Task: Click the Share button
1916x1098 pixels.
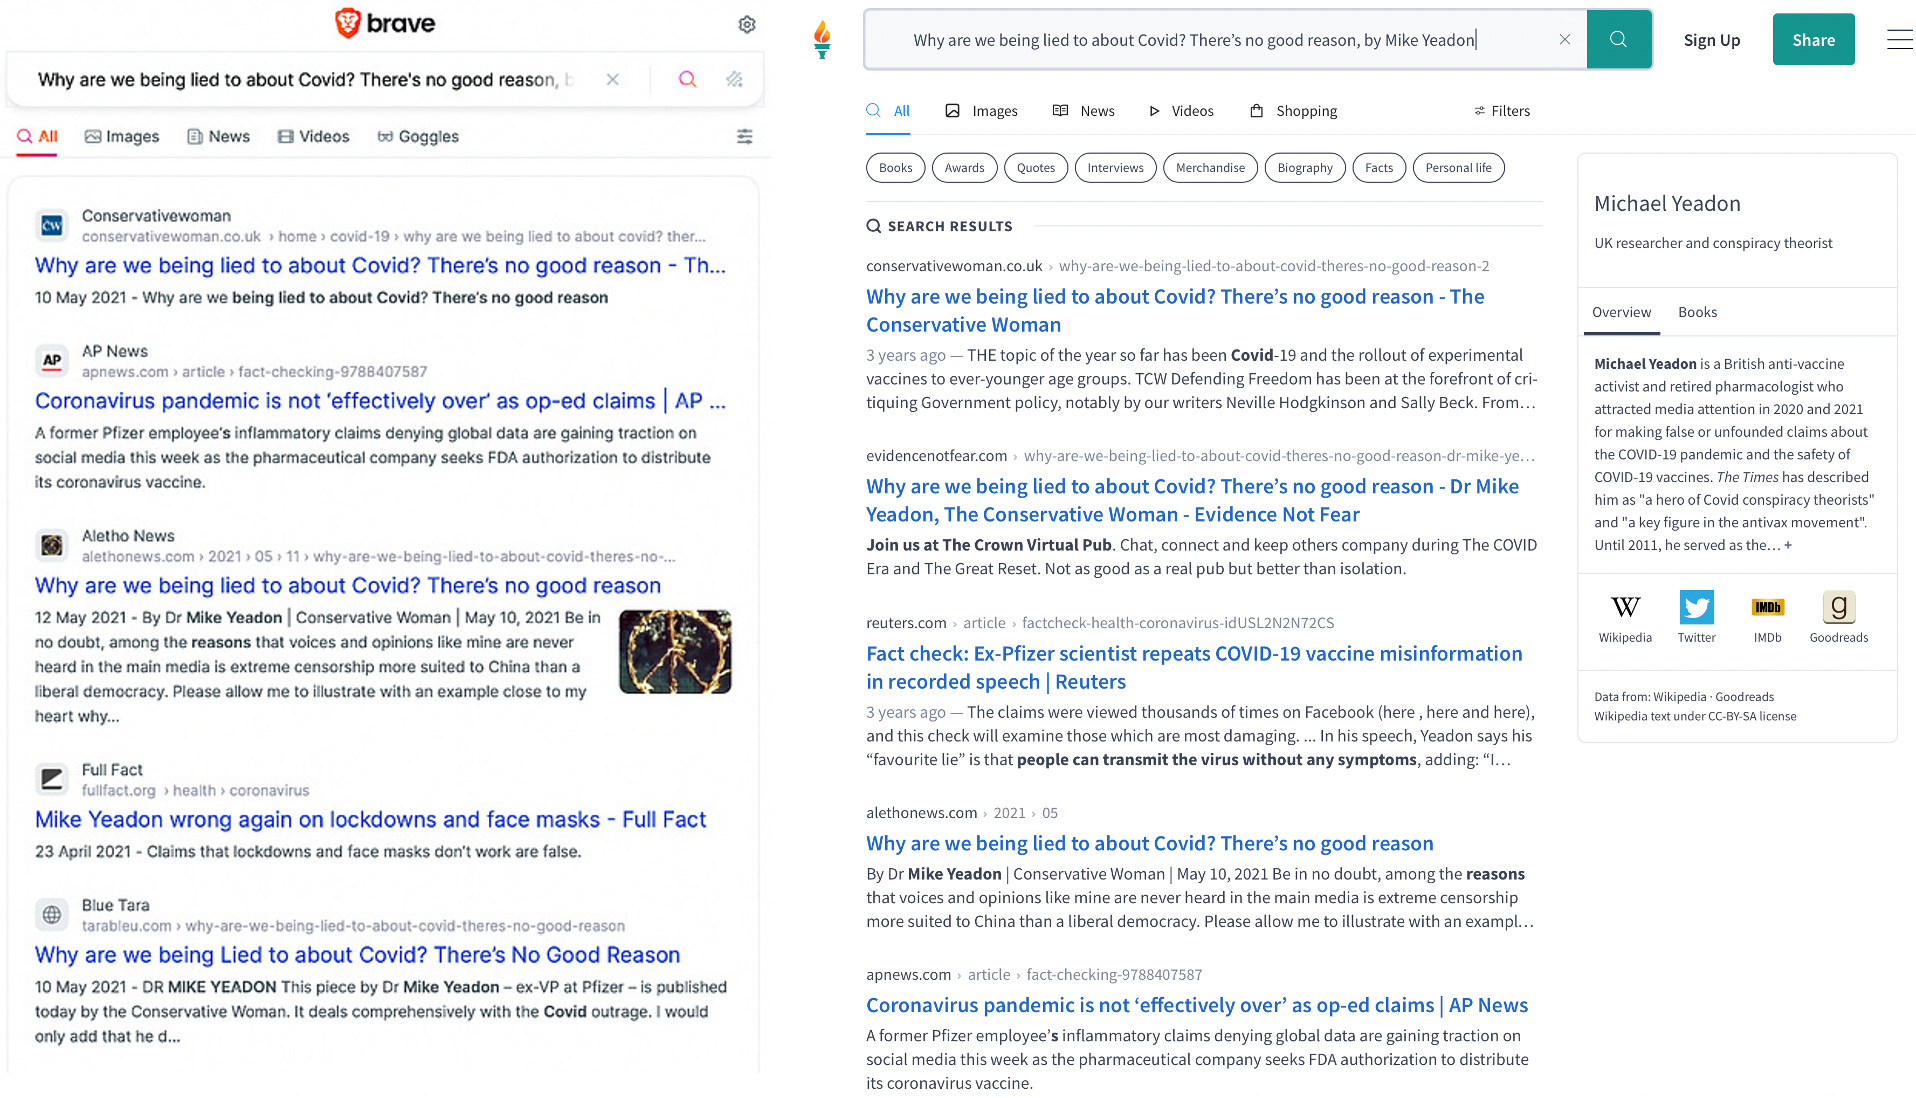Action: coord(1814,40)
